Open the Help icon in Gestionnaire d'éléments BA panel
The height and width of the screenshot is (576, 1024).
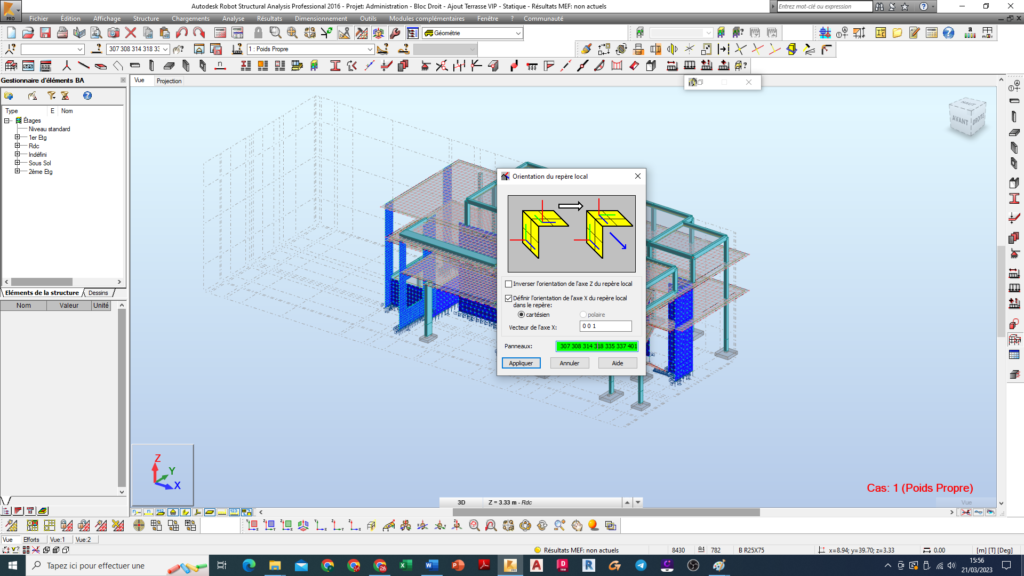[x=86, y=95]
